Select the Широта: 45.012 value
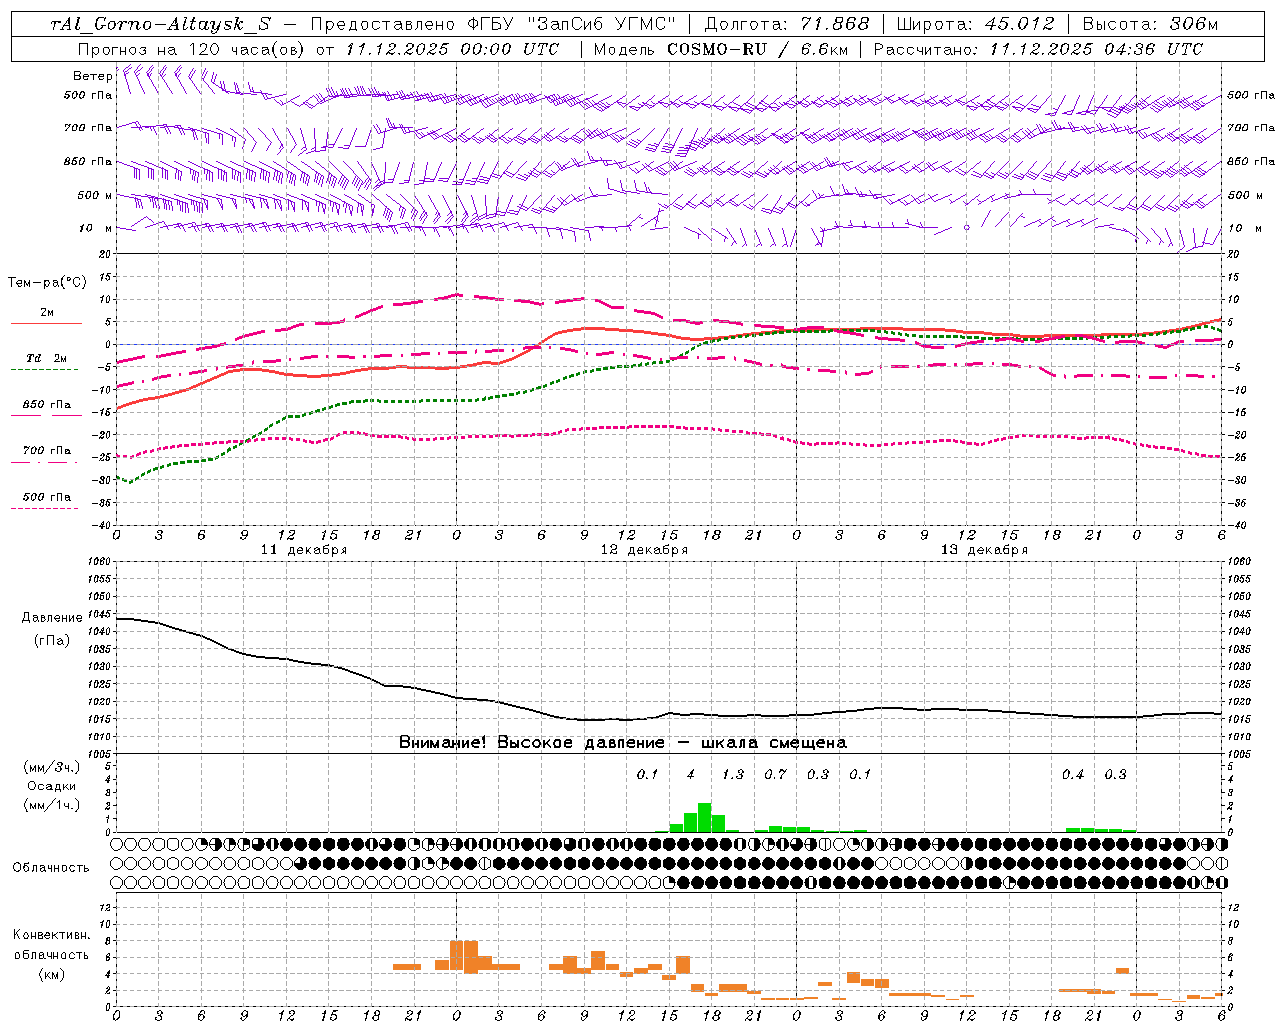This screenshot has height=1024, width=1280. [975, 24]
